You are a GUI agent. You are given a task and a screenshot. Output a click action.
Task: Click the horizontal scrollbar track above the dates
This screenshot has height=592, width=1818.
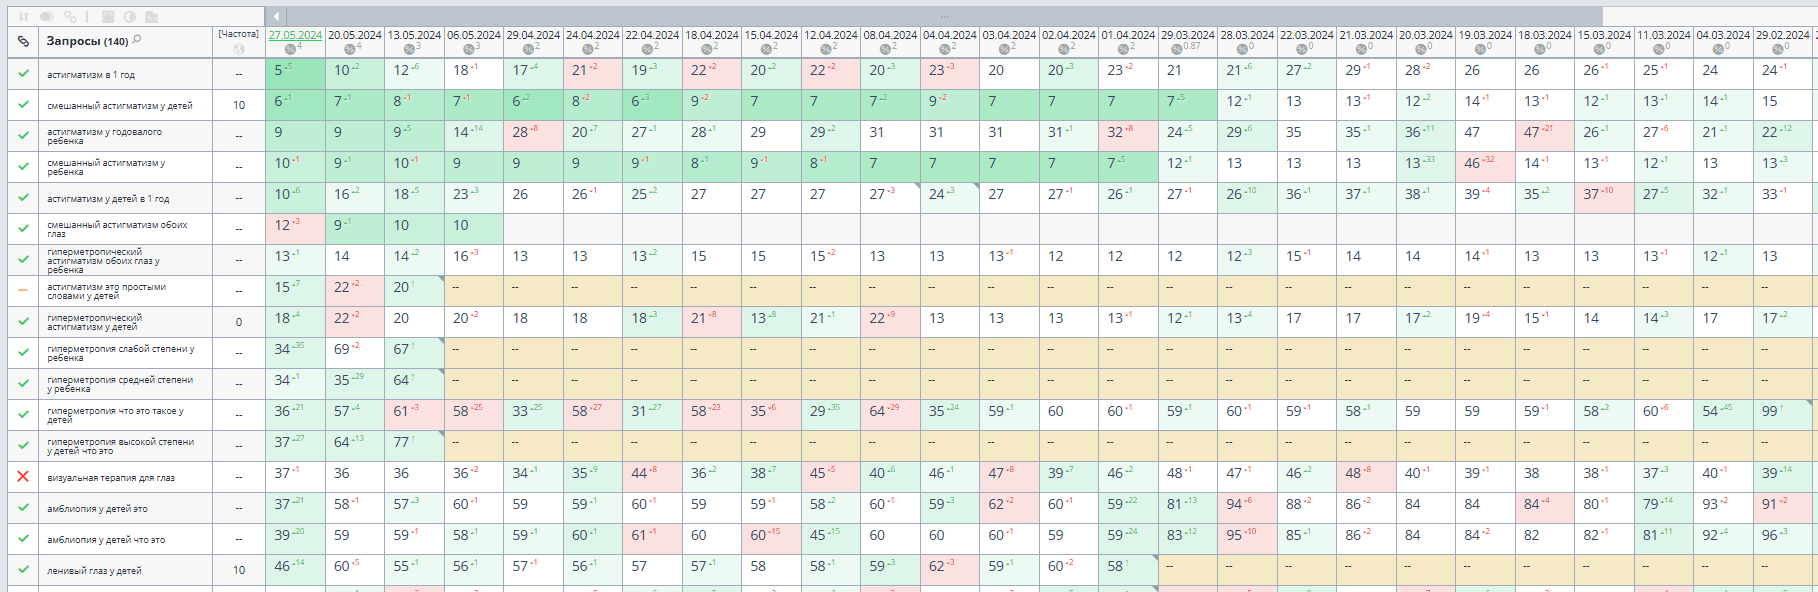click(944, 17)
